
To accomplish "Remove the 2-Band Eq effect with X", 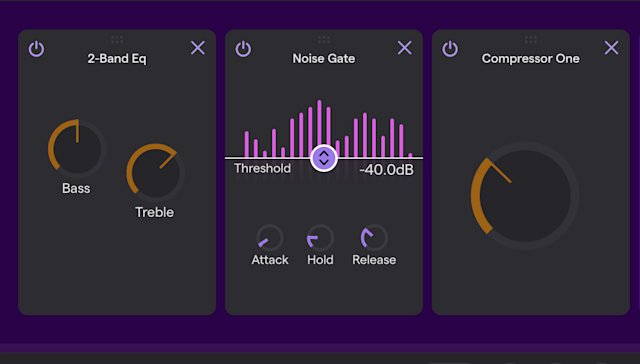I will [198, 48].
